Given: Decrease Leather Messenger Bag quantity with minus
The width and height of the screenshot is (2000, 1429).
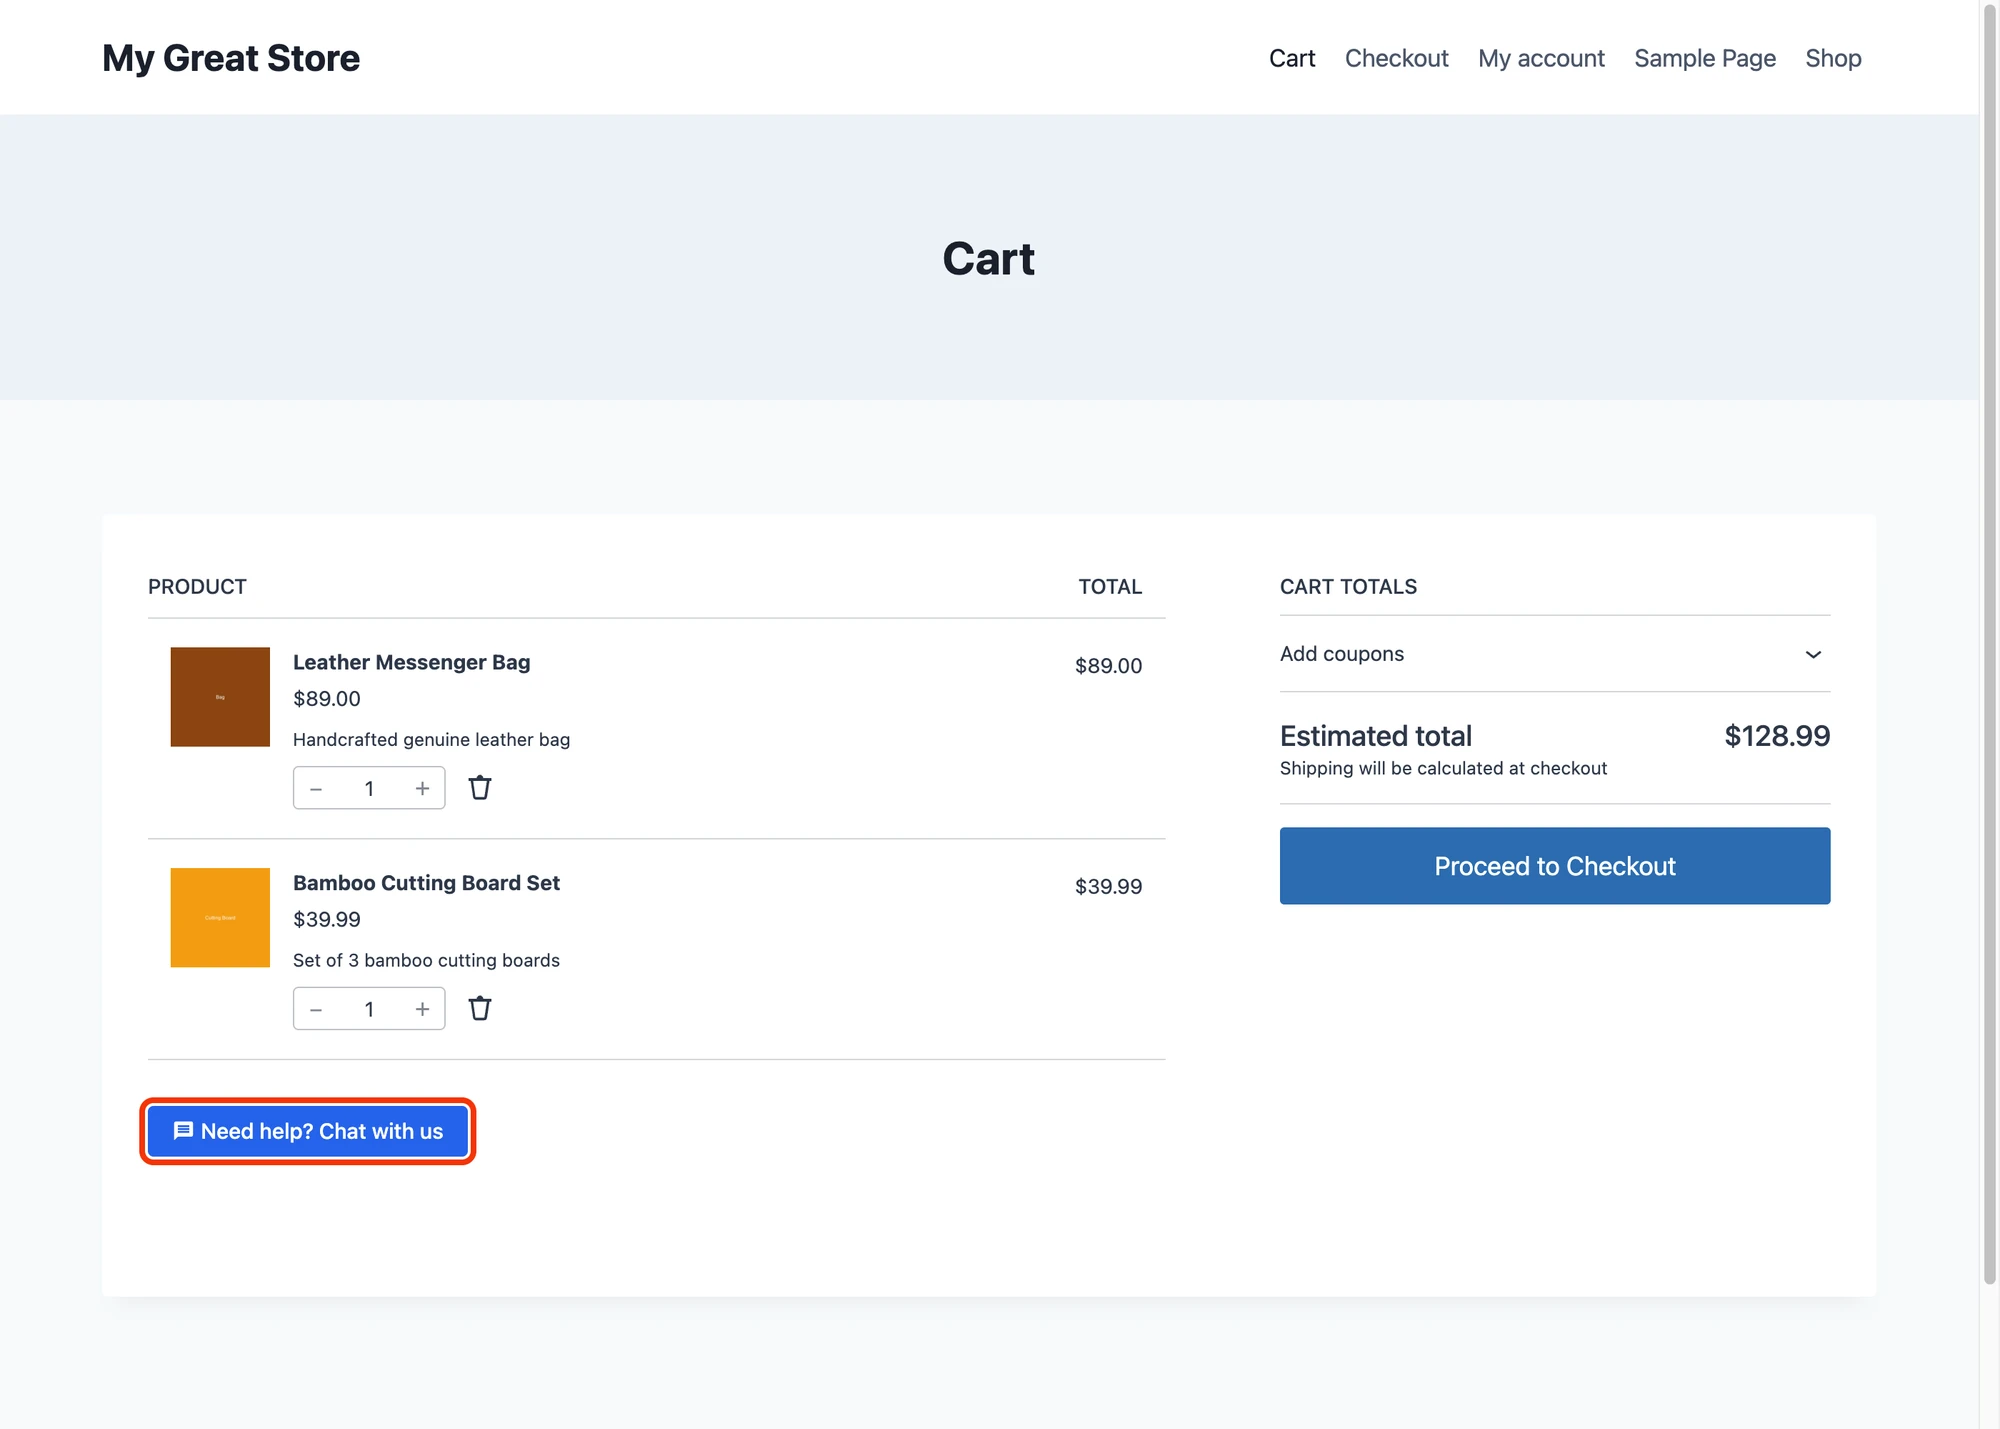Looking at the screenshot, I should click(316, 788).
